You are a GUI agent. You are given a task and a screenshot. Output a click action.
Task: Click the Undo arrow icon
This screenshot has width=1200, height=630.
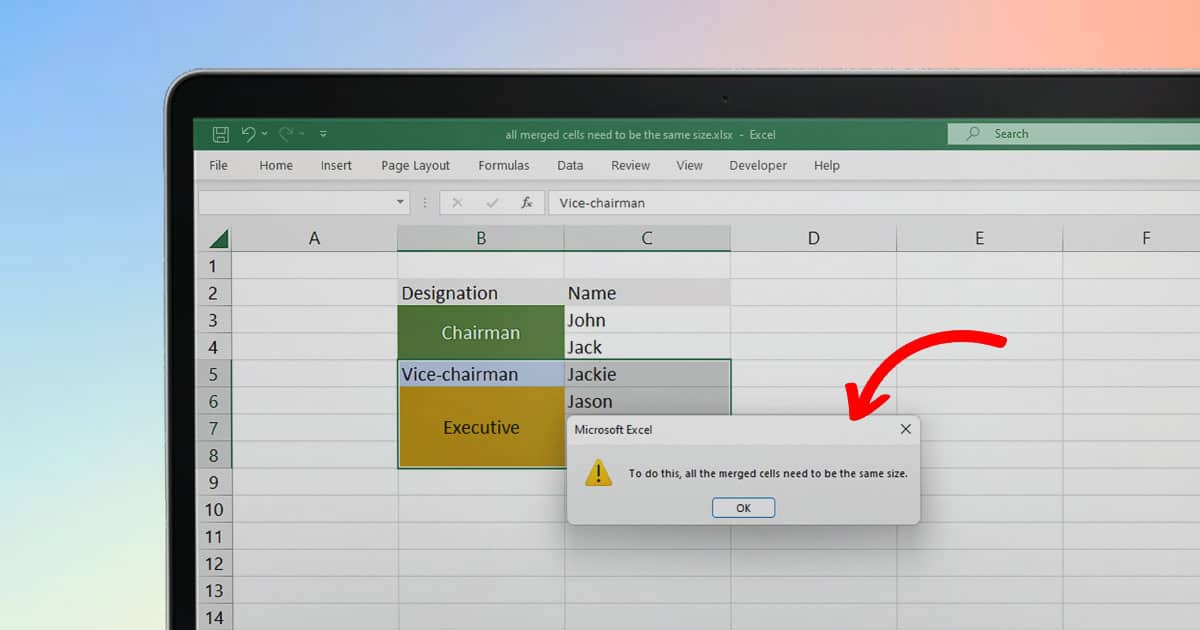point(248,134)
